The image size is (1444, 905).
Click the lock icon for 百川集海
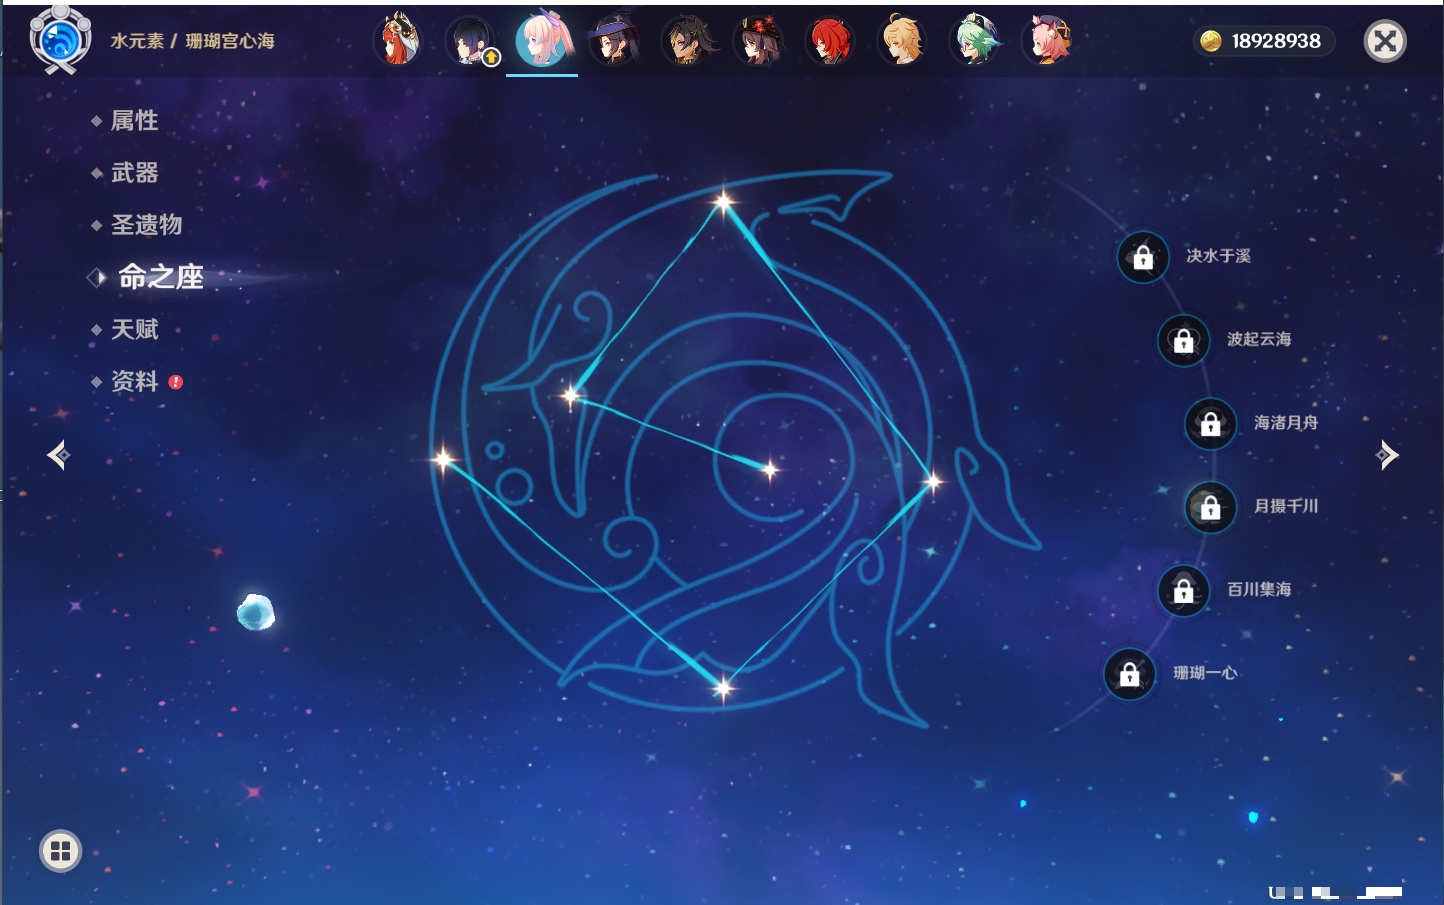pos(1183,590)
